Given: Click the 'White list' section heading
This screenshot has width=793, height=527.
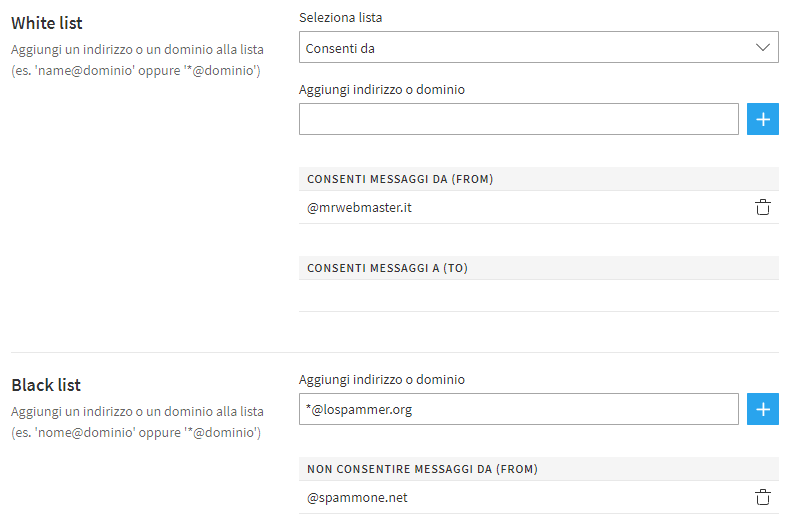Looking at the screenshot, I should (x=47, y=23).
